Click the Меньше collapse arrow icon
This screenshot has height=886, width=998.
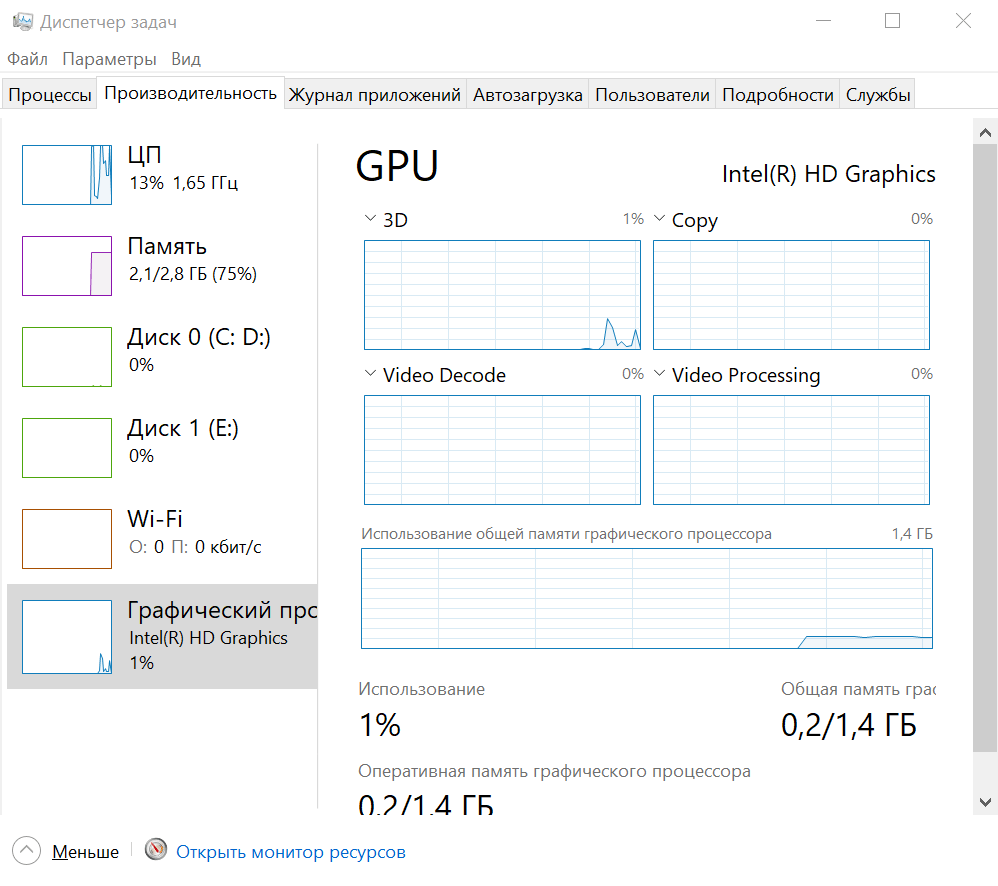(26, 850)
